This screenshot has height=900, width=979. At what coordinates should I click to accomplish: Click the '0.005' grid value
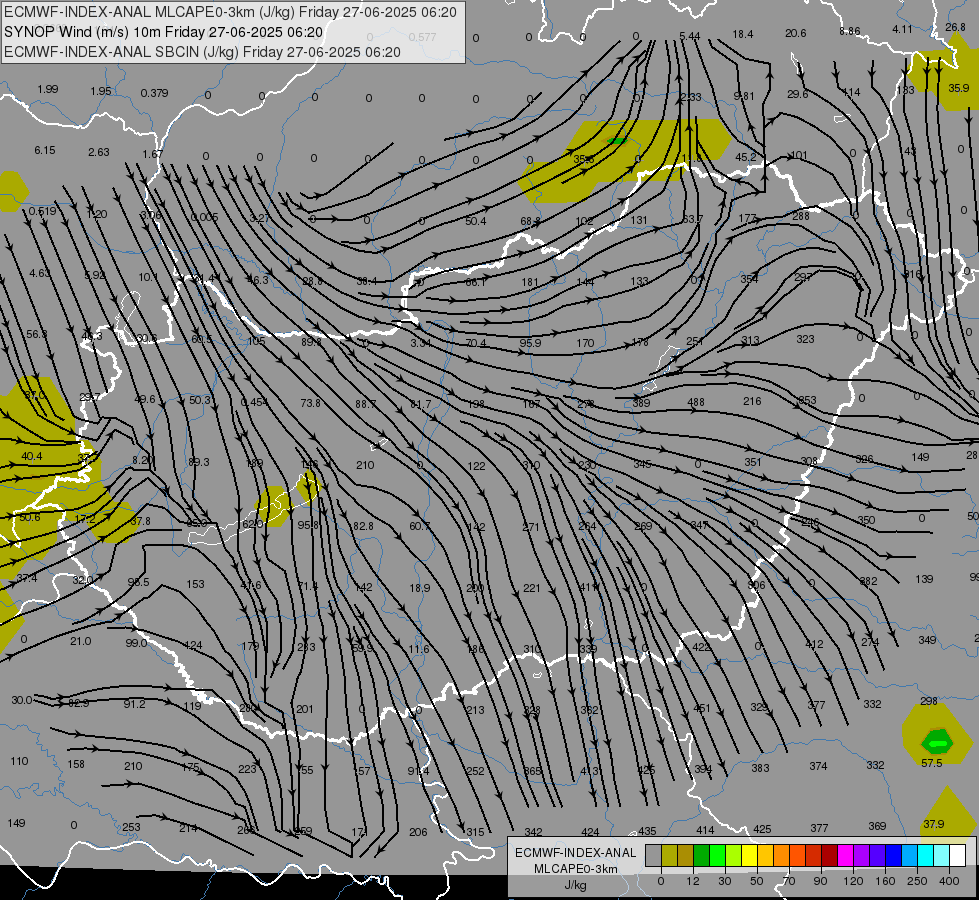point(205,217)
